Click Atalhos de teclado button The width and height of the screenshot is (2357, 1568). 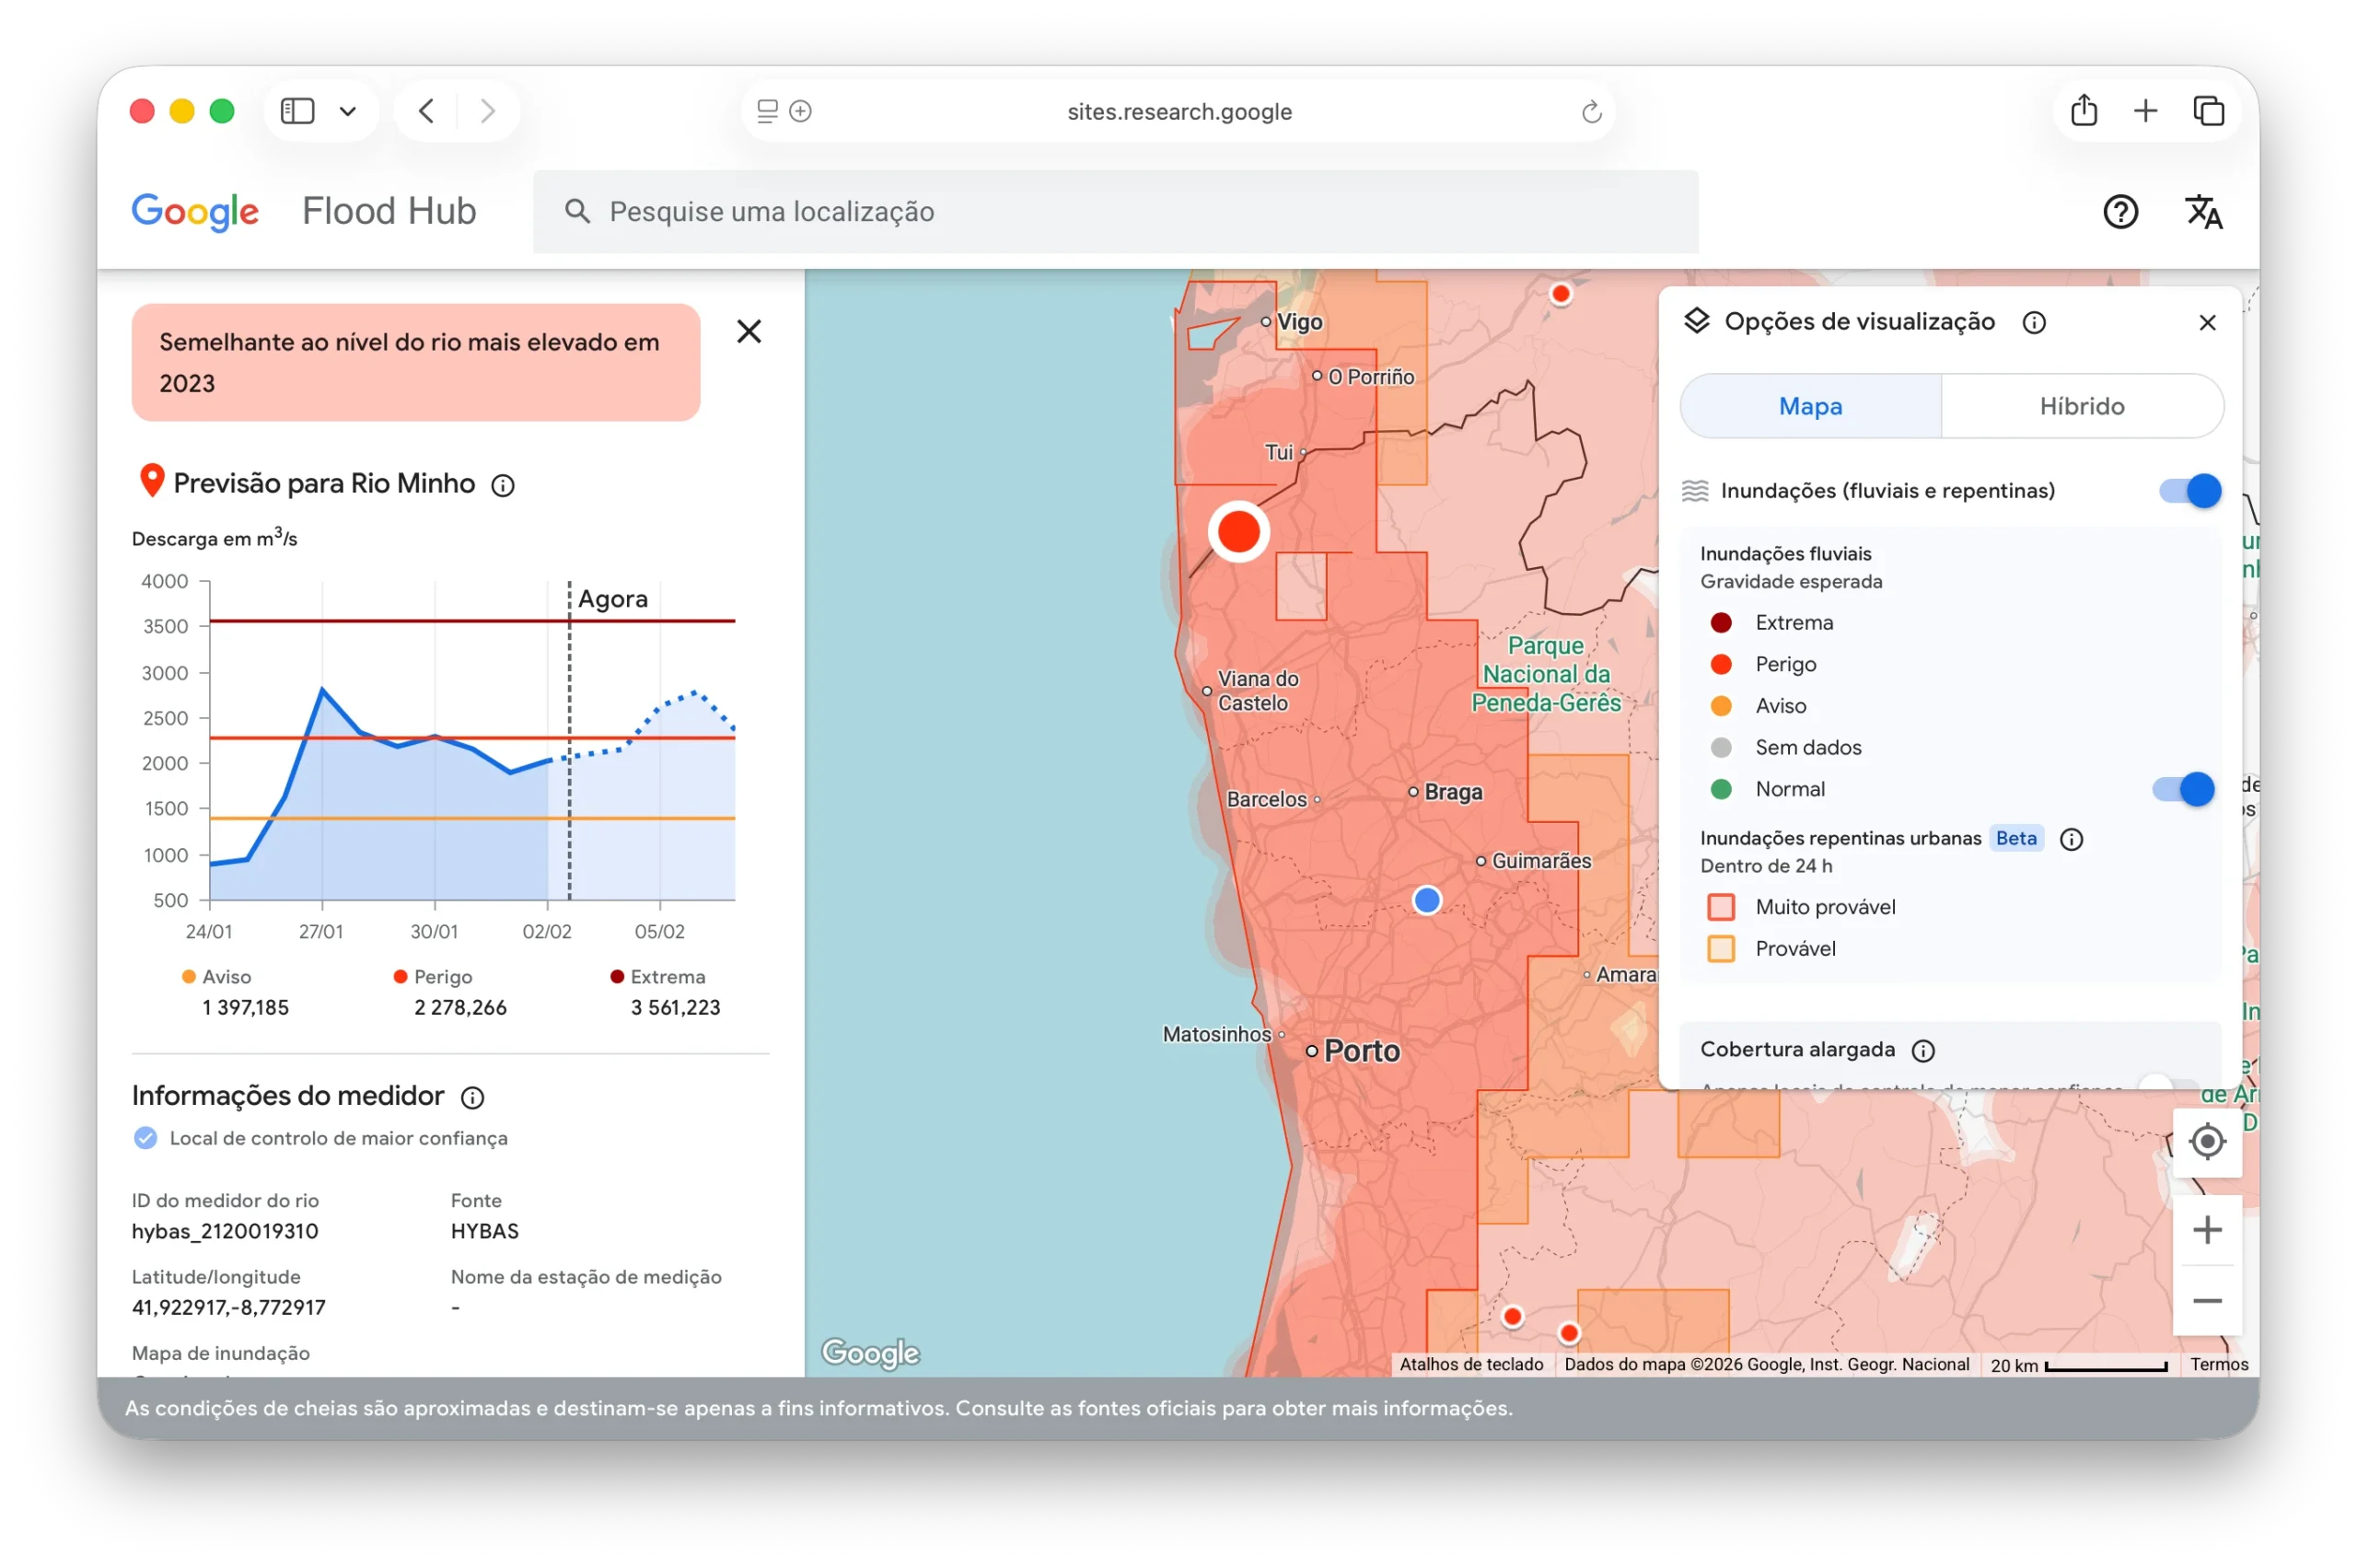tap(1470, 1365)
